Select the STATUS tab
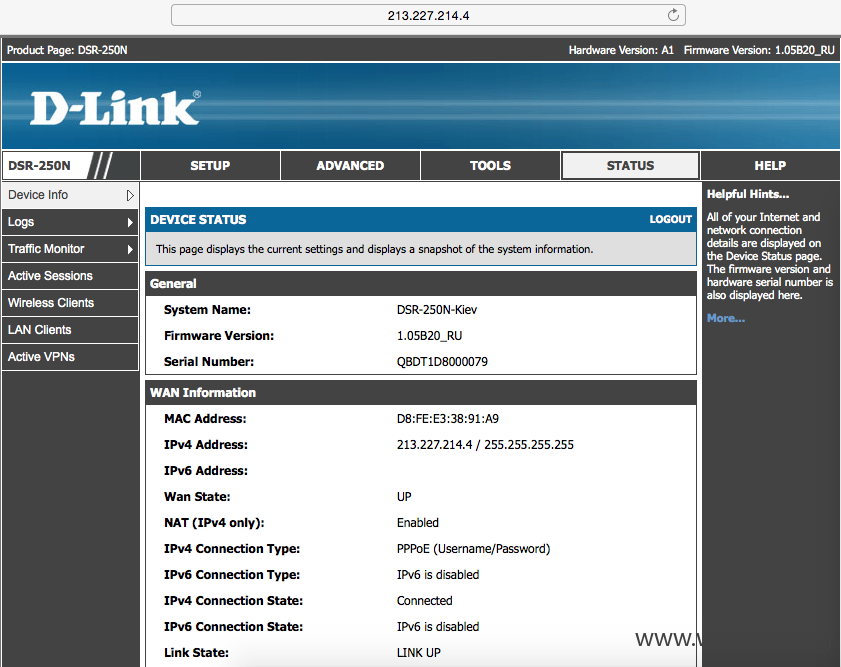 click(630, 166)
